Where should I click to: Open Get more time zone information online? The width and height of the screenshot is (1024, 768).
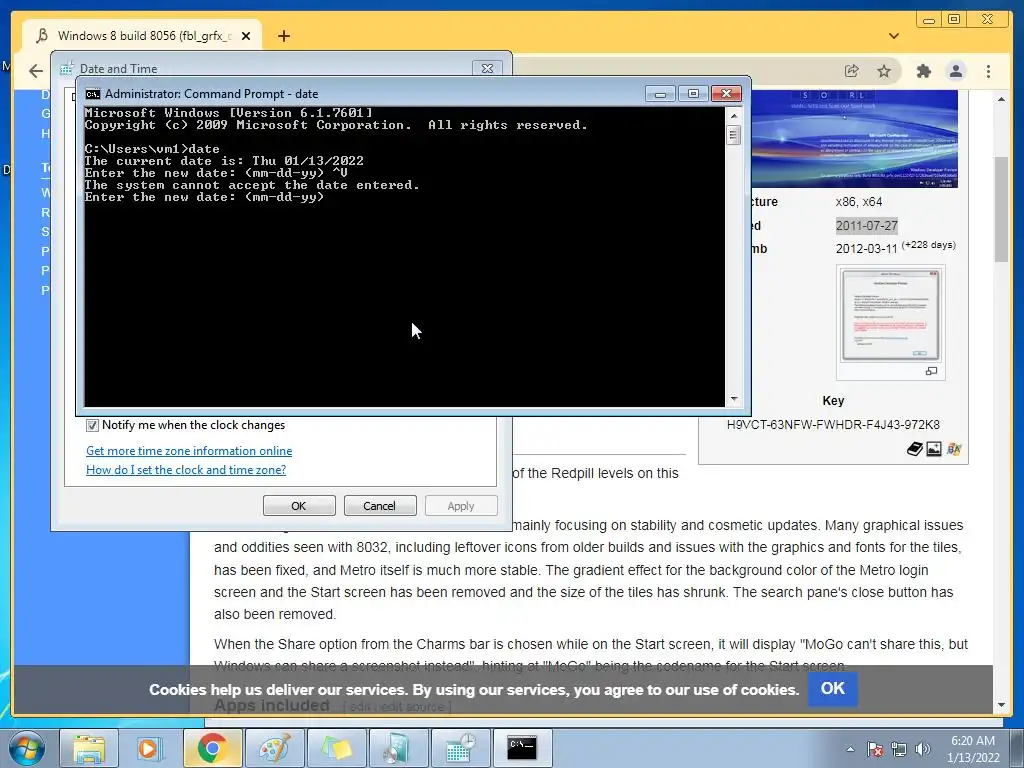pyautogui.click(x=189, y=451)
